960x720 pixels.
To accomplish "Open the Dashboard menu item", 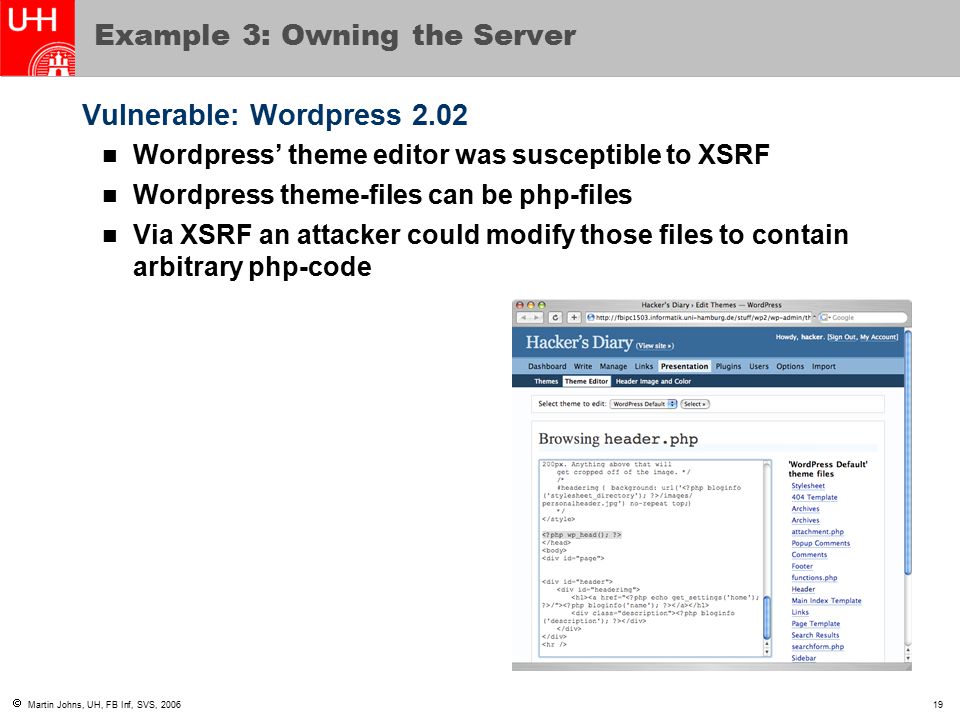I will [547, 366].
